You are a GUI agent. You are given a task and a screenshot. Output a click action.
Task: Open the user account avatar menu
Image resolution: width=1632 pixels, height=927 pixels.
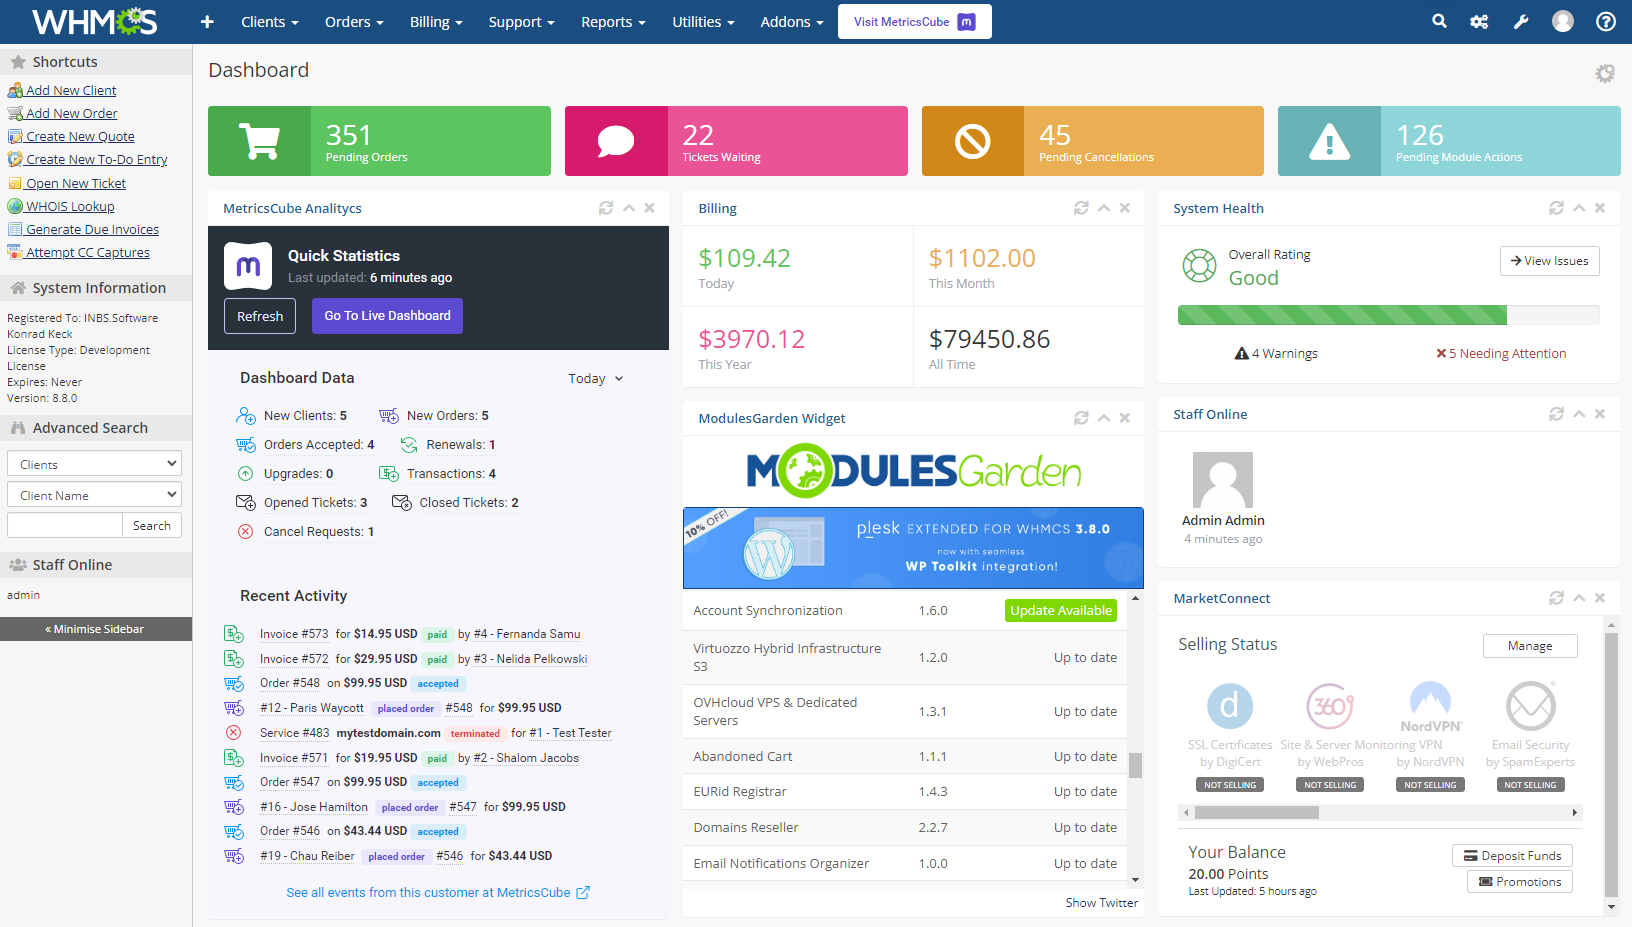point(1563,21)
